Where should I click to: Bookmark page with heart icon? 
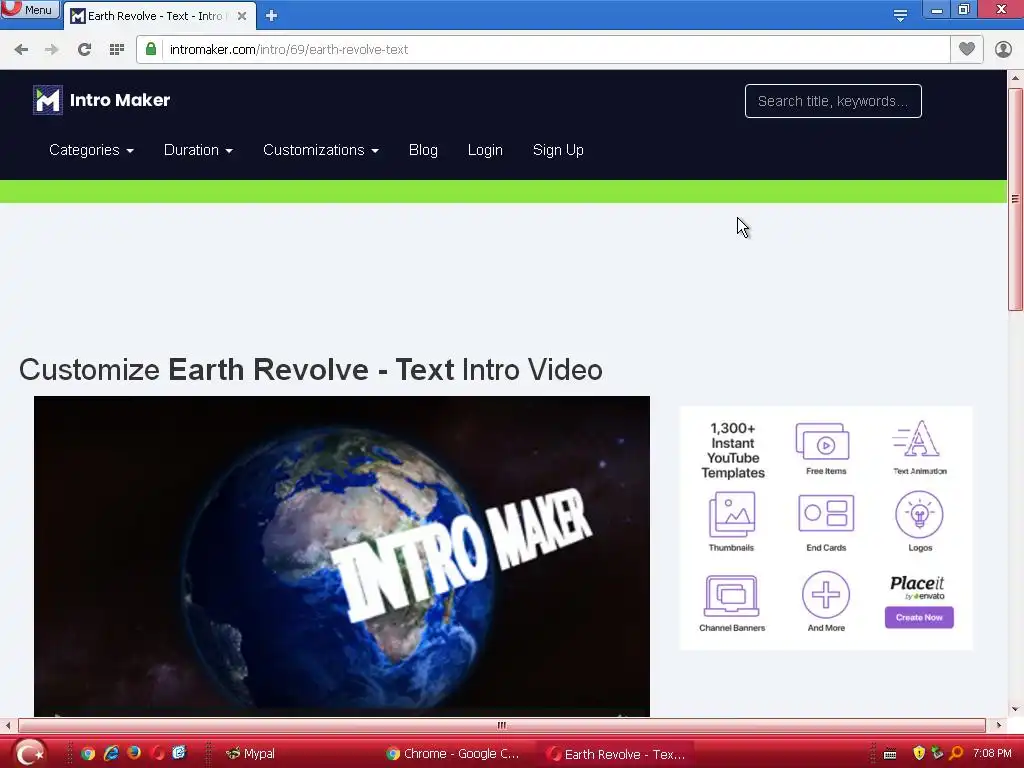tap(967, 49)
